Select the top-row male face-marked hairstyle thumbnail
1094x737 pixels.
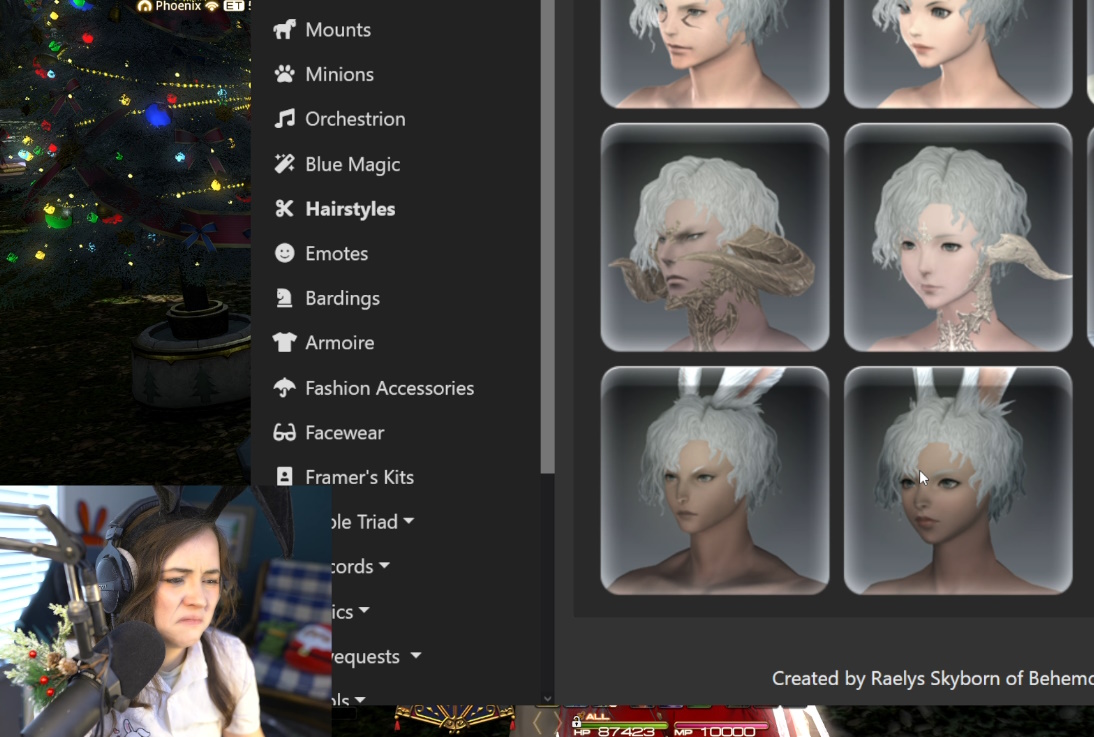[x=714, y=54]
